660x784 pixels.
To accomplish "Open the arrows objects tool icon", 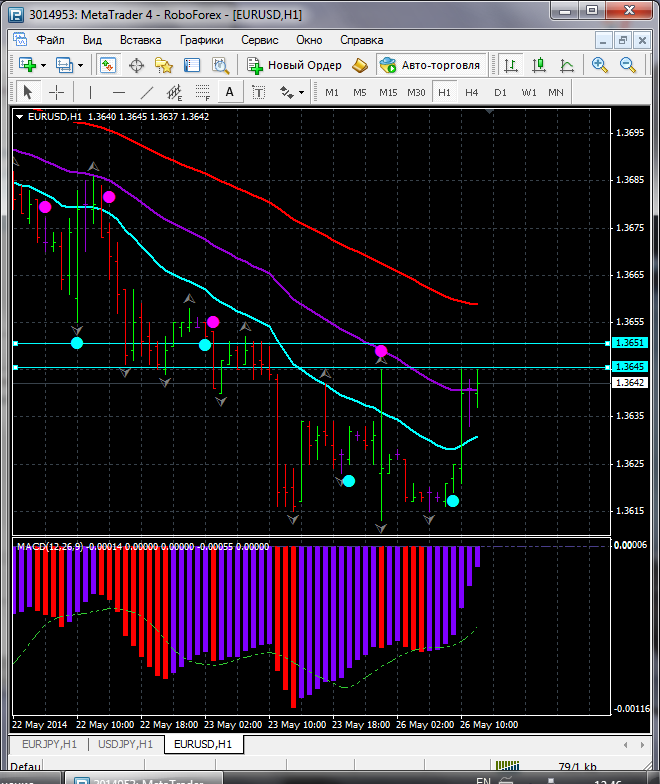I will pyautogui.click(x=286, y=92).
